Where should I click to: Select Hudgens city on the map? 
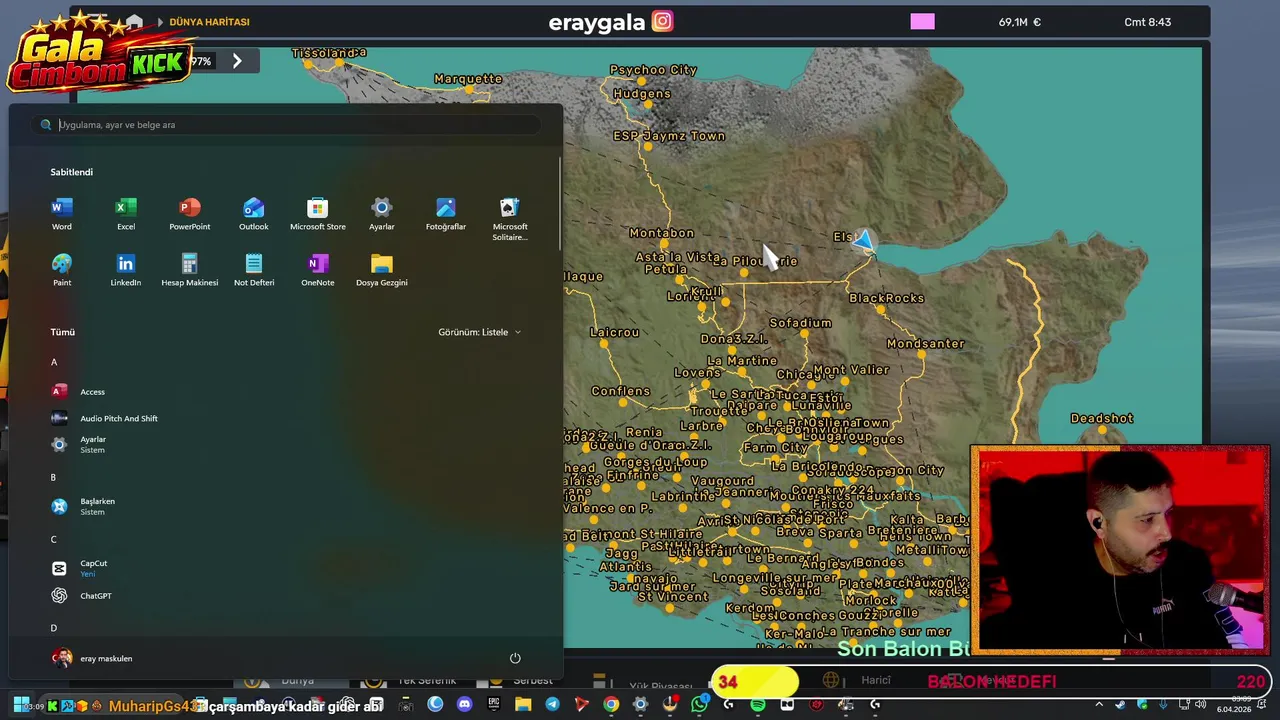click(642, 94)
